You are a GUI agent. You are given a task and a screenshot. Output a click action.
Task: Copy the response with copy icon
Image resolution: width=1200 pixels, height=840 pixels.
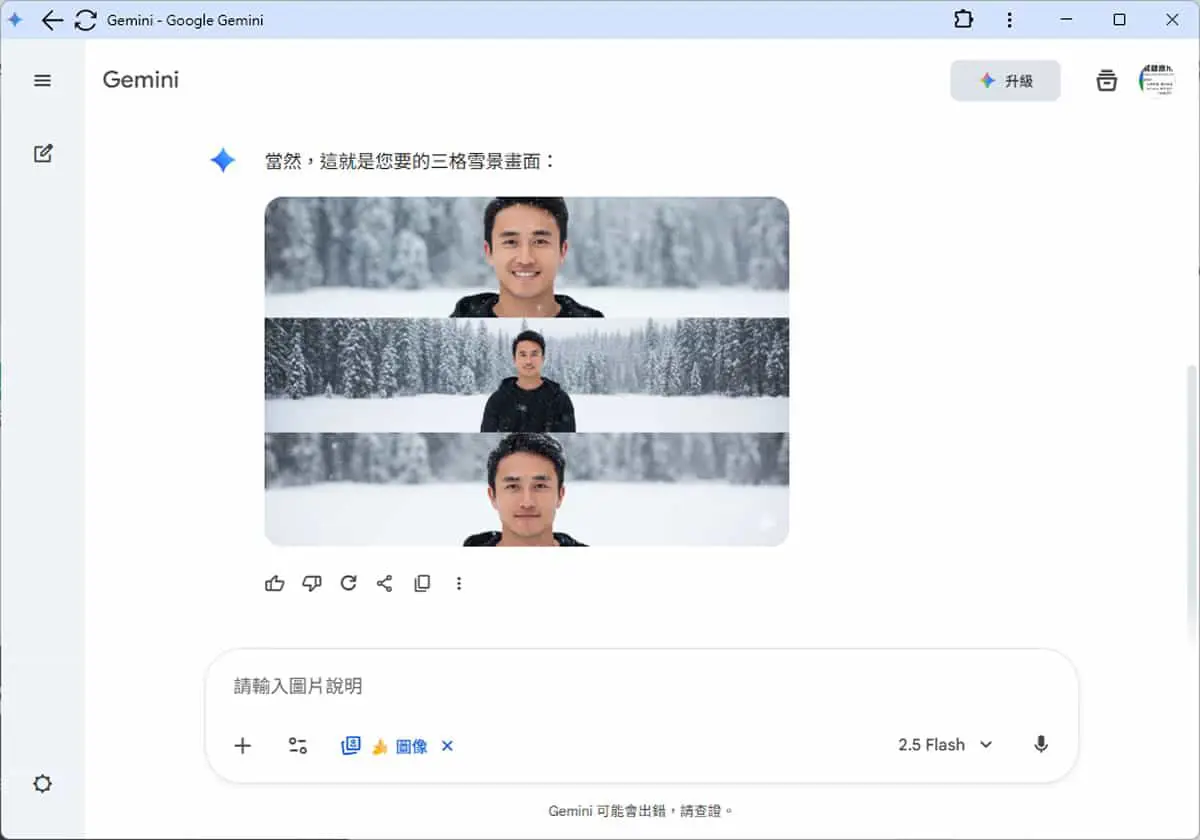[422, 583]
